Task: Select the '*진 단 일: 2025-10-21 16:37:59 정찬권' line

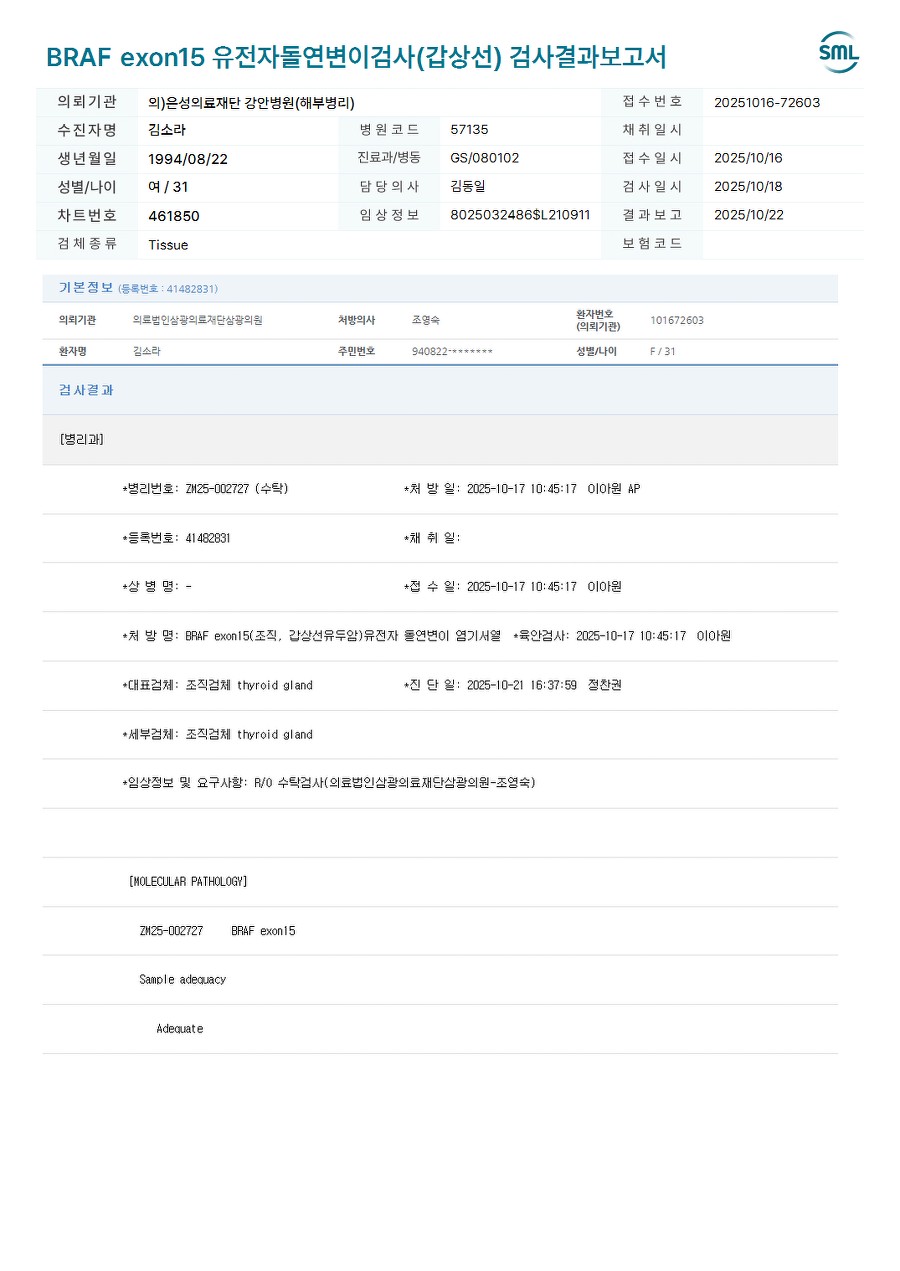Action: coord(513,685)
